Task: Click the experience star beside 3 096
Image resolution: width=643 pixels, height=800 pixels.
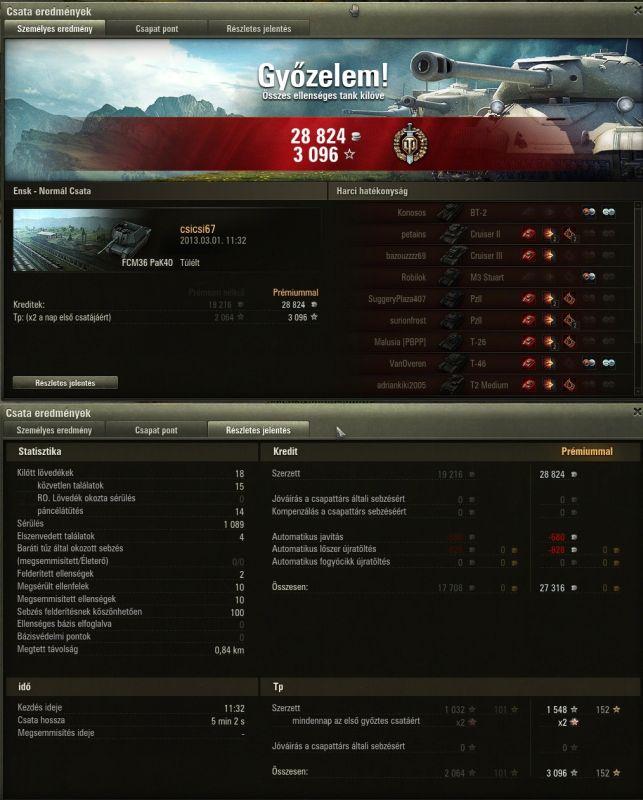Action: pyautogui.click(x=350, y=154)
